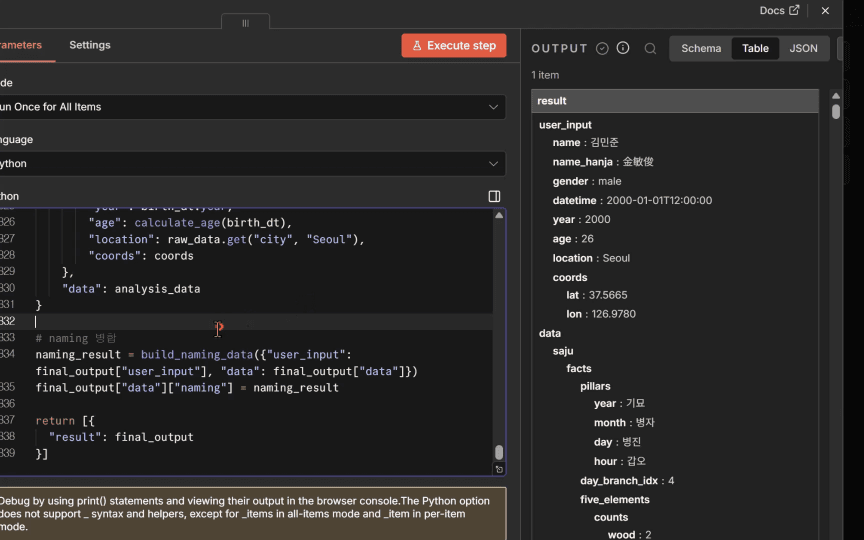
Task: Close the node editor panel
Action: click(x=825, y=11)
